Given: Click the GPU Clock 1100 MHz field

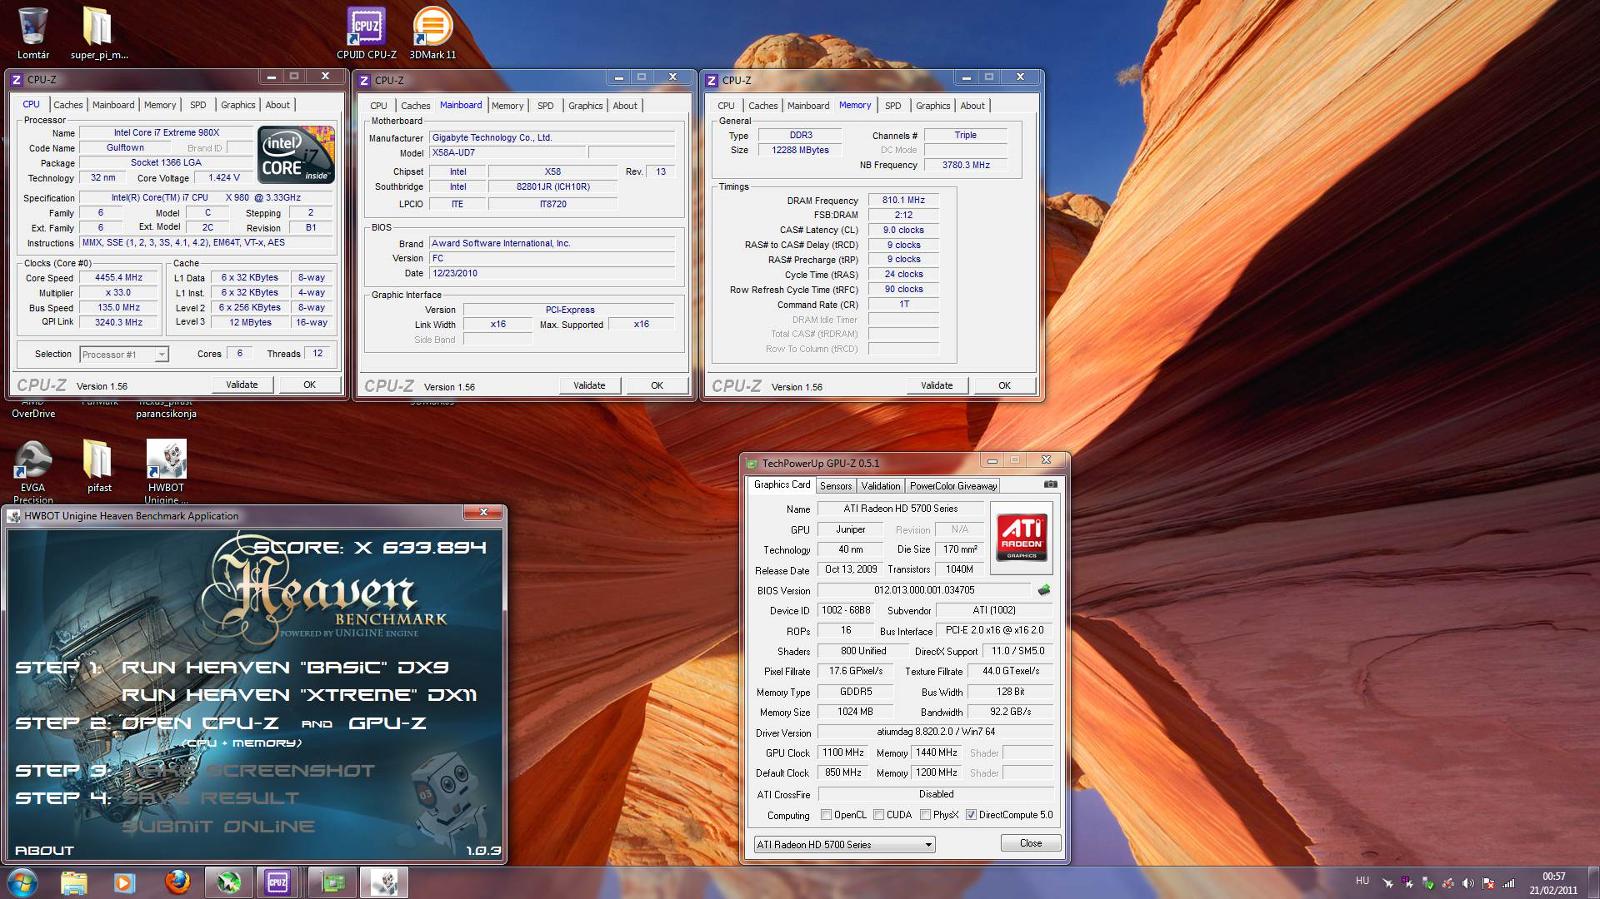Looking at the screenshot, I should coord(843,753).
